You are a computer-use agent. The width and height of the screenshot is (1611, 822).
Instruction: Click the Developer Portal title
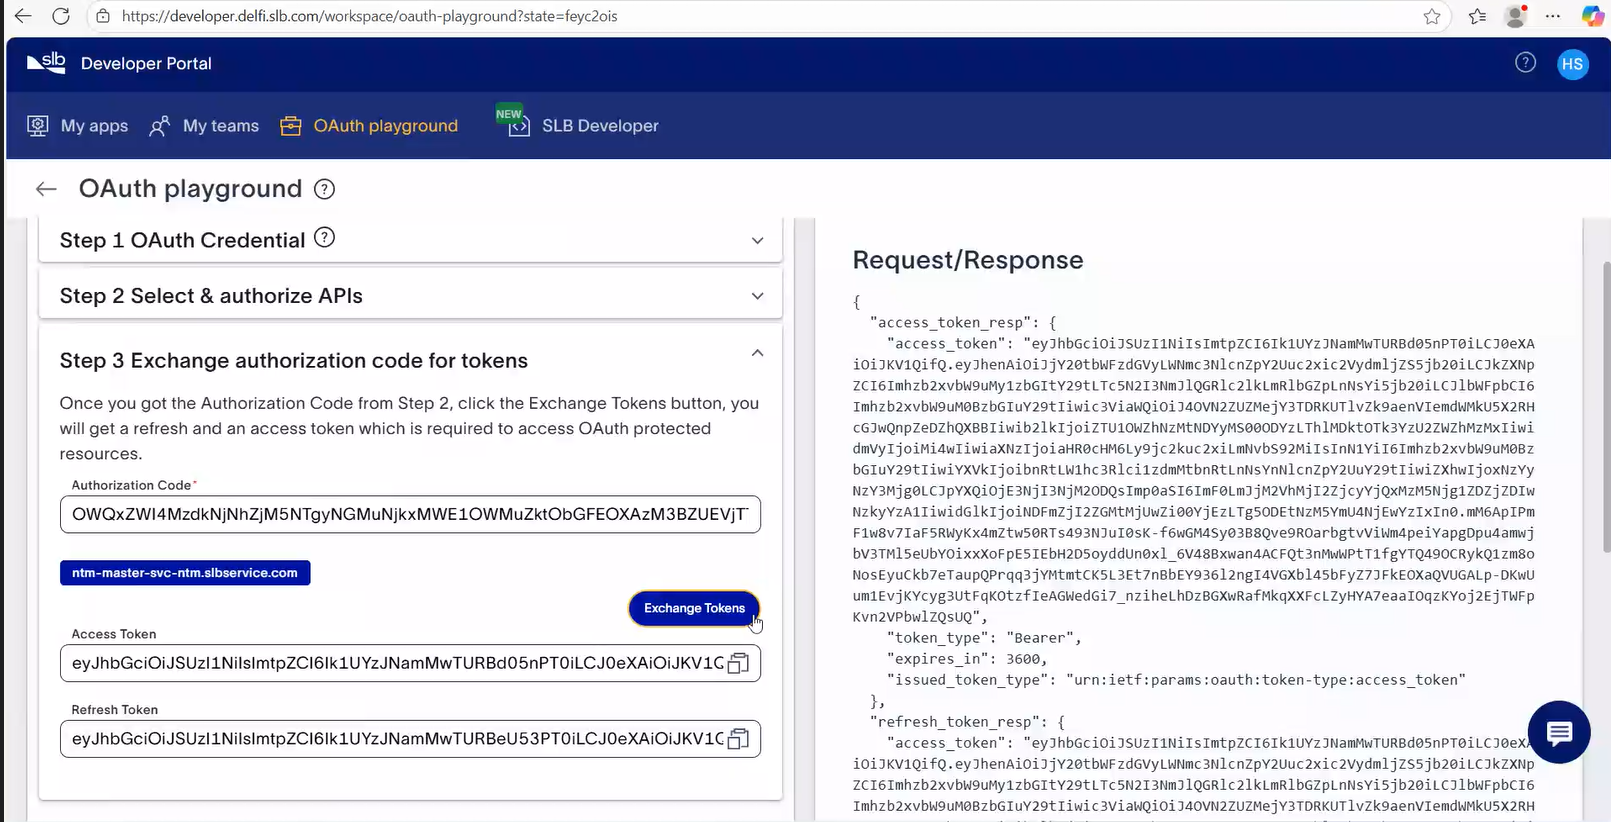pyautogui.click(x=146, y=63)
